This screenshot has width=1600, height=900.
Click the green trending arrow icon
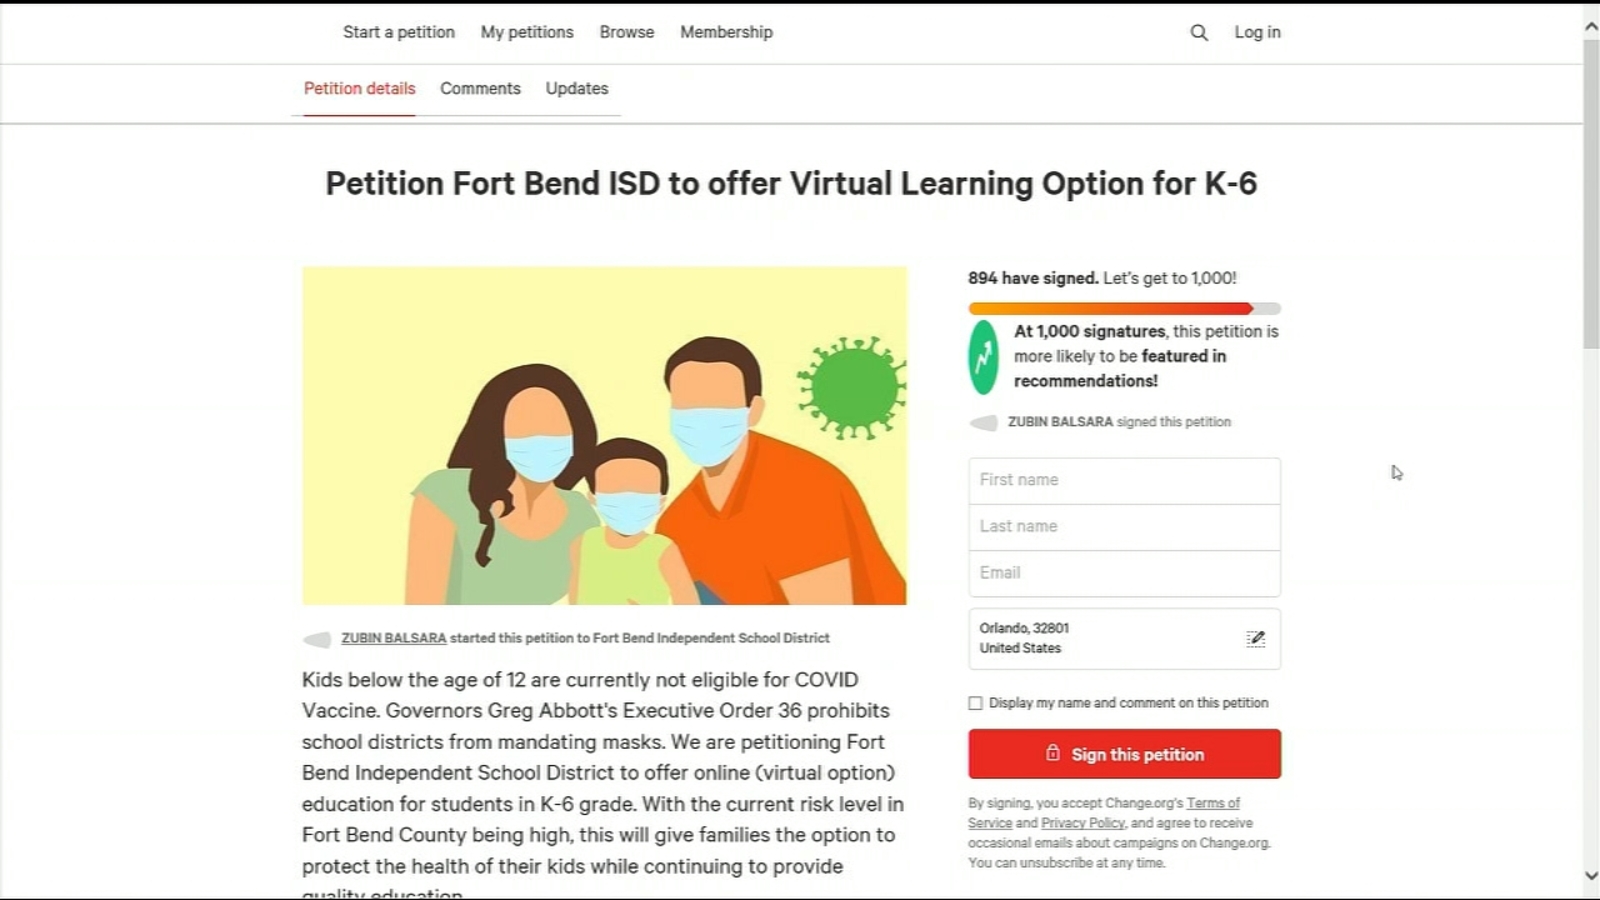click(984, 357)
